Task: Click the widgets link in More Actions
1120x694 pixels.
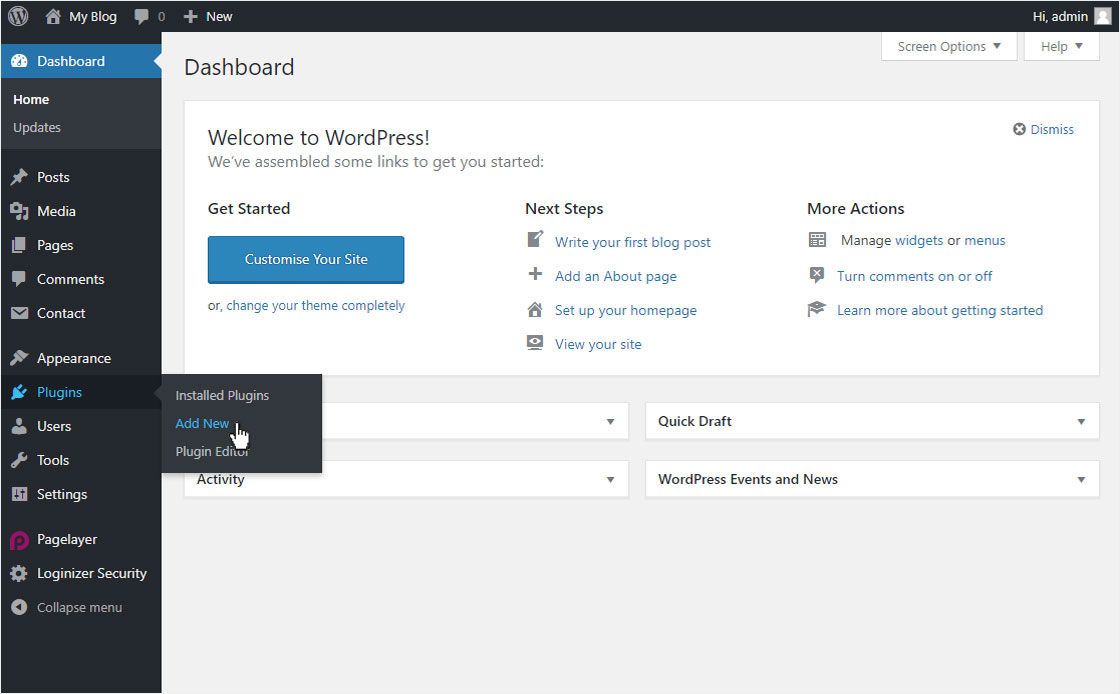Action: pos(919,241)
